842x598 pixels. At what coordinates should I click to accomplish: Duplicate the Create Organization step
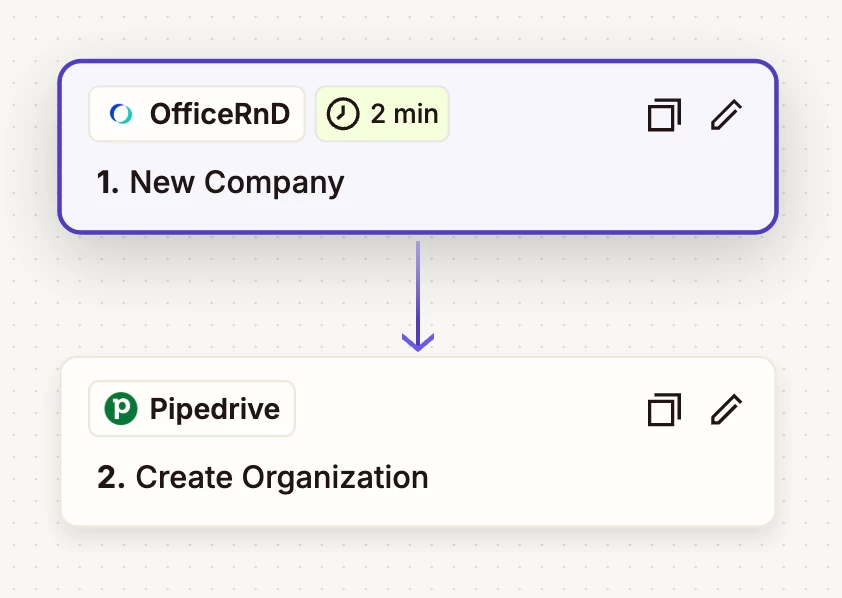[664, 409]
